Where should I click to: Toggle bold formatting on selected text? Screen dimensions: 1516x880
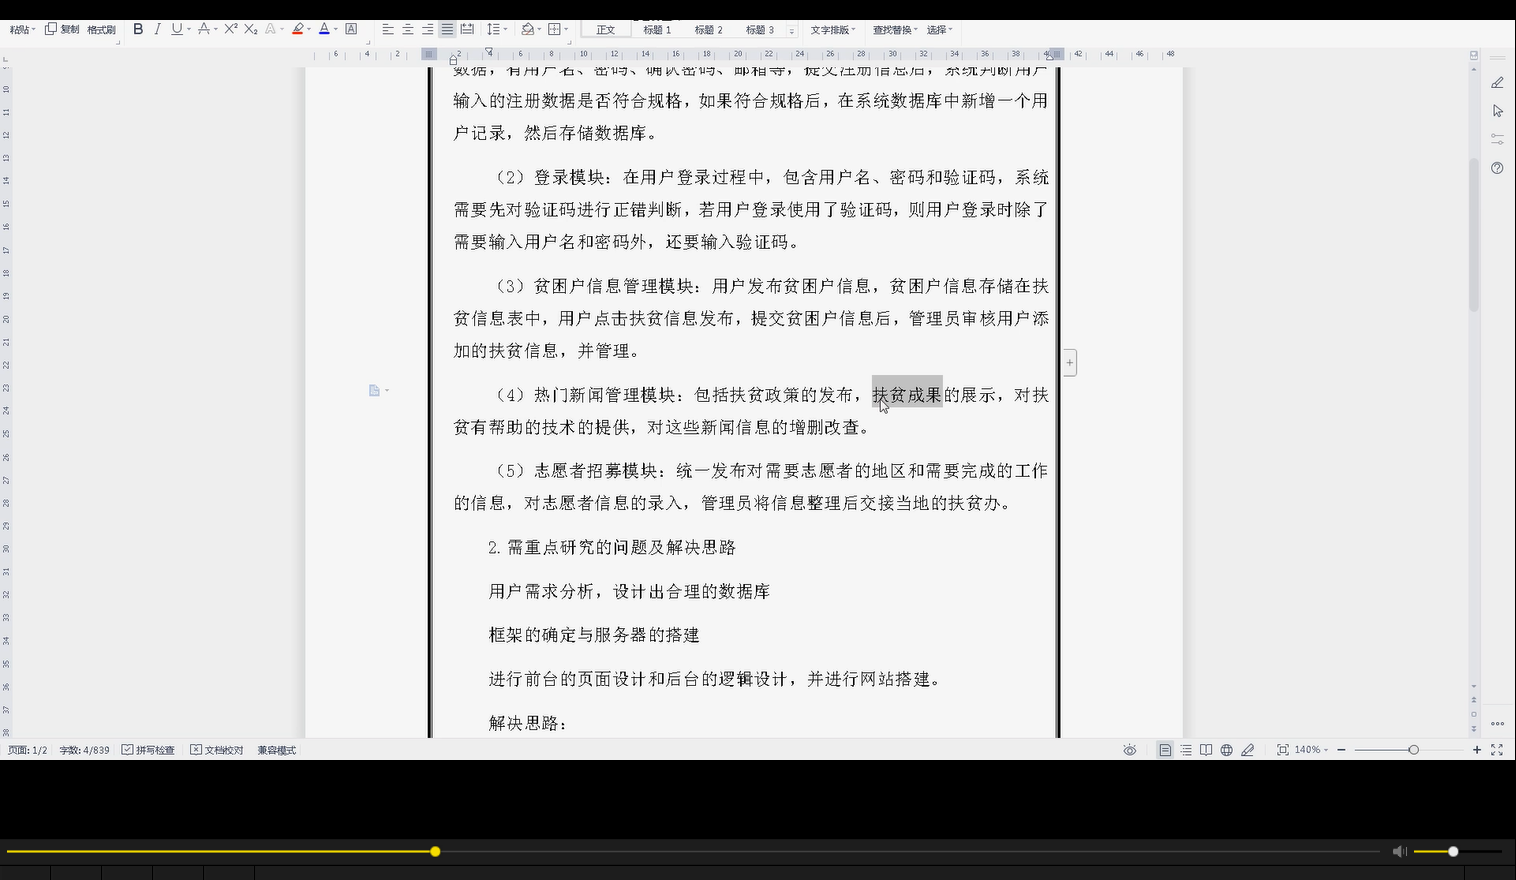point(138,29)
